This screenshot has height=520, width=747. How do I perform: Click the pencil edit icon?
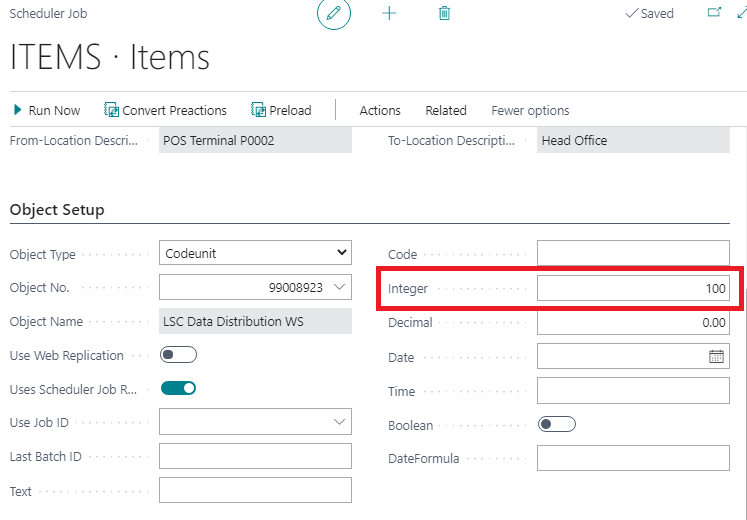tap(334, 14)
